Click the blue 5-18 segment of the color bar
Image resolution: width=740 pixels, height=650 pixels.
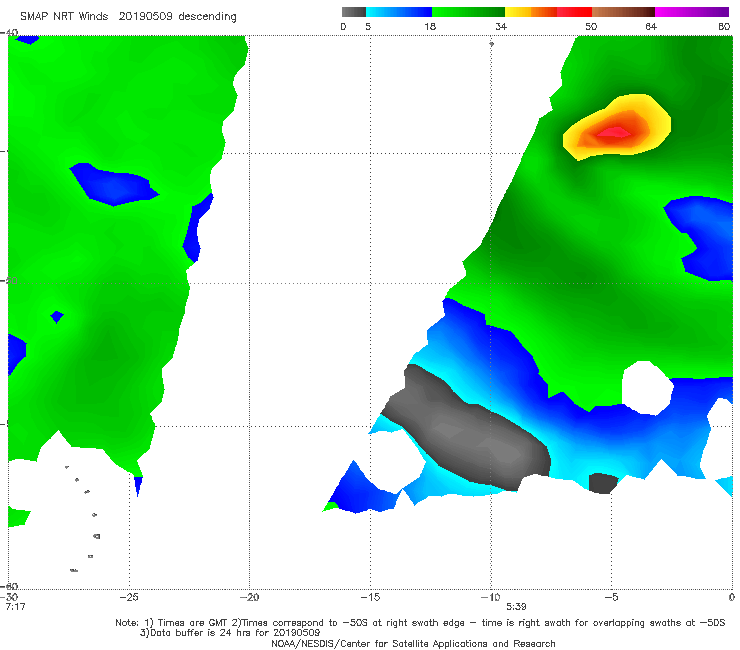pos(399,12)
